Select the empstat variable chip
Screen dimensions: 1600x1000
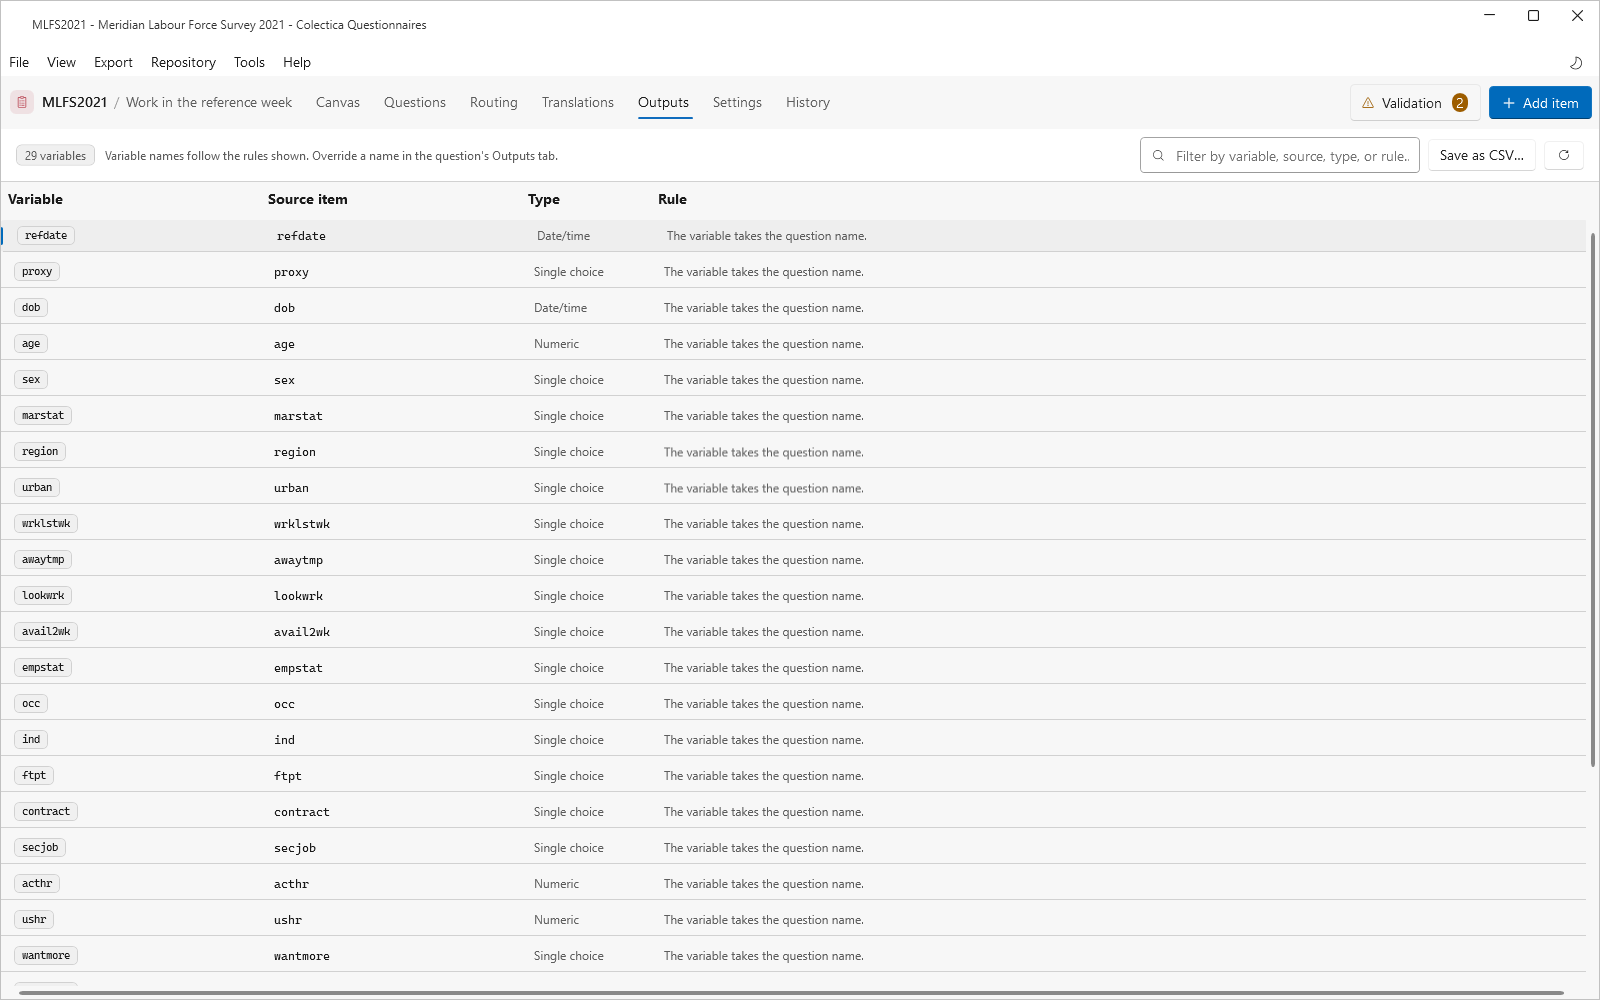coord(43,668)
